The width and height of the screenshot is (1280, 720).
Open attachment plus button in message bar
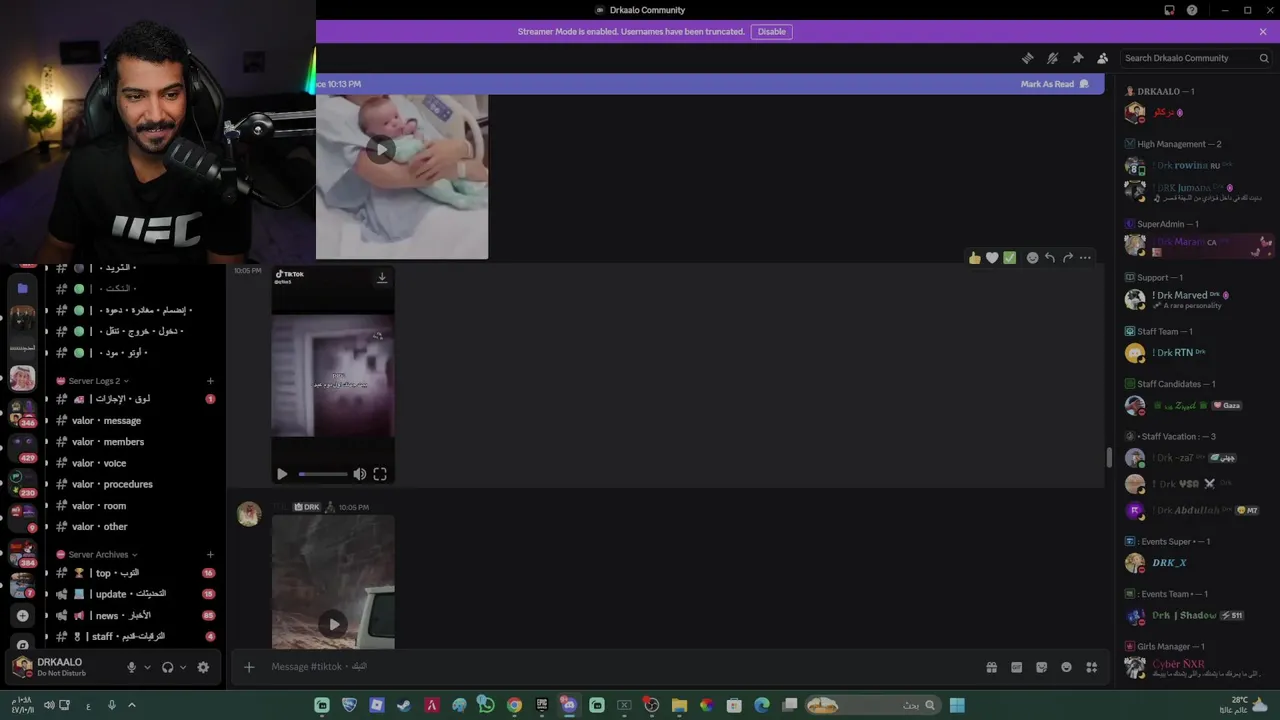tap(249, 667)
